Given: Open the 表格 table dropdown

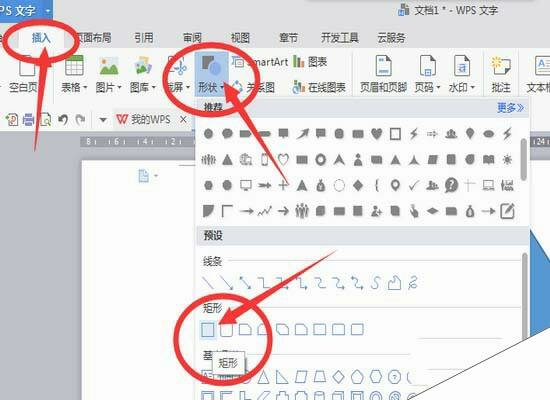Looking at the screenshot, I should coord(74,74).
